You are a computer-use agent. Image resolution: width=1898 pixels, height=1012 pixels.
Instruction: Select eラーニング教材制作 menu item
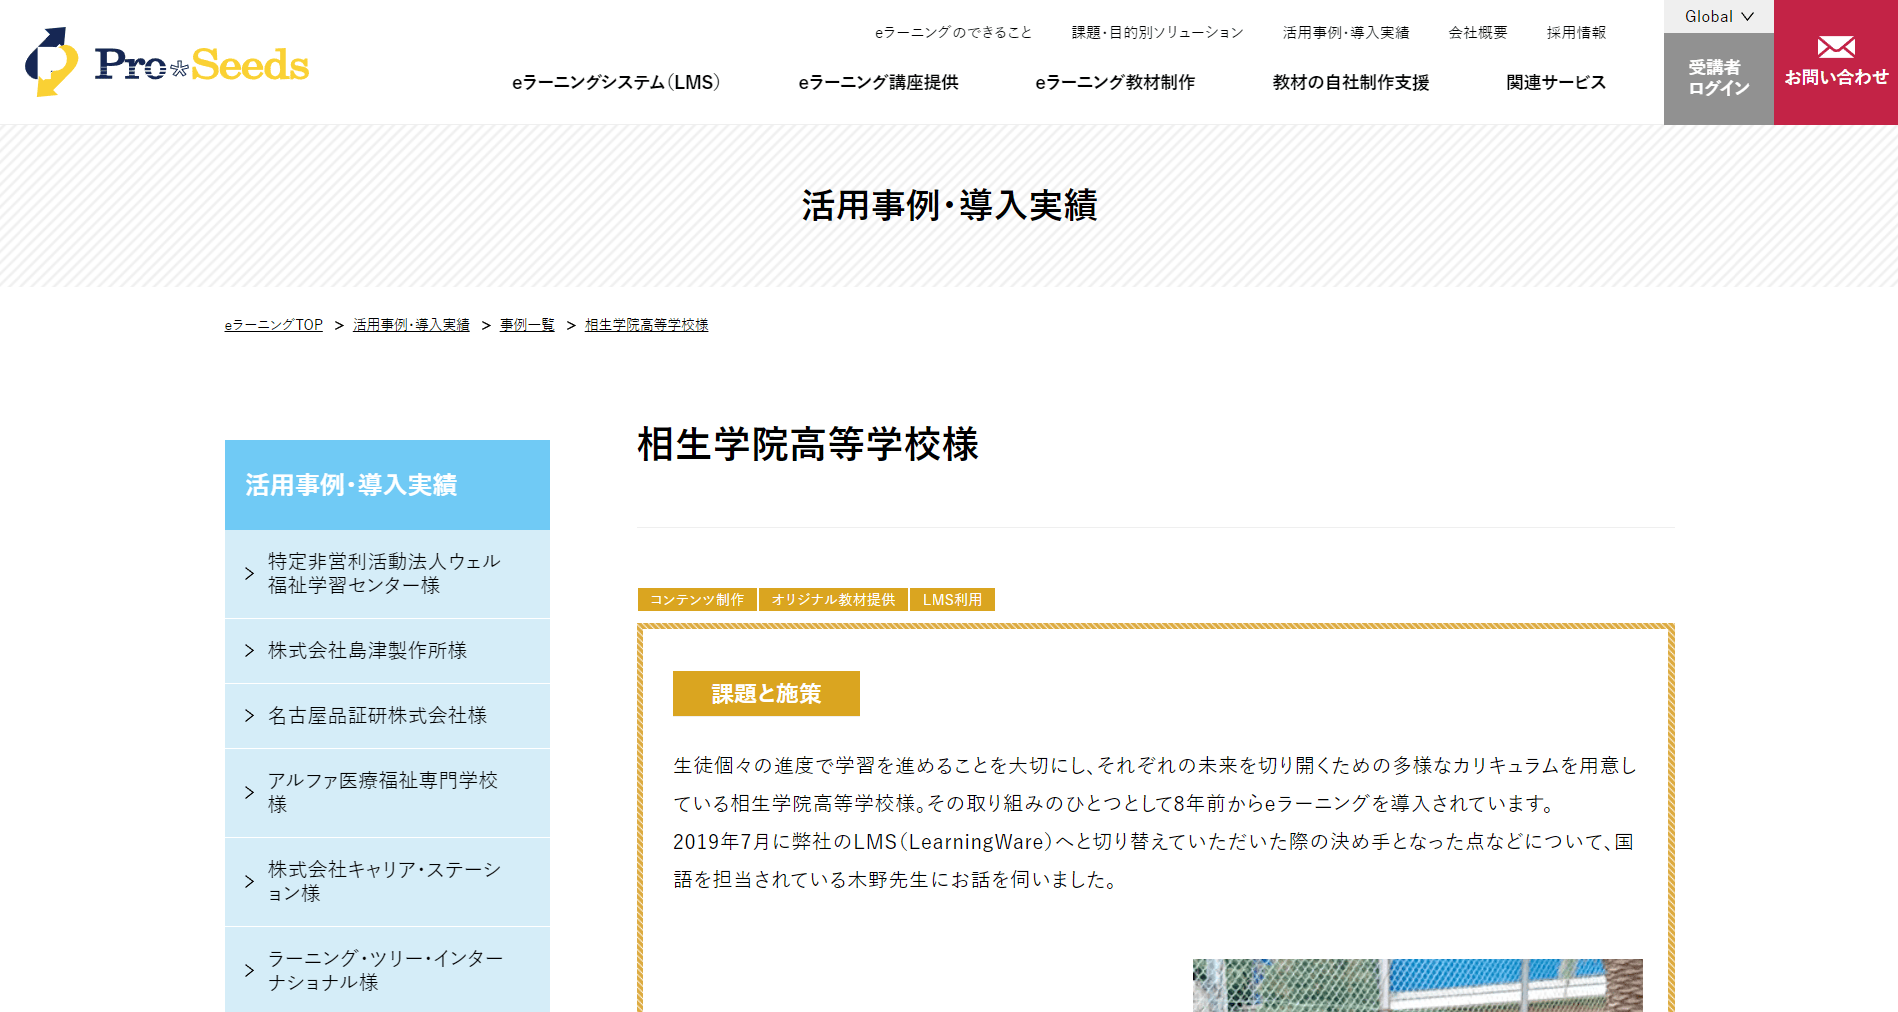pos(1115,82)
